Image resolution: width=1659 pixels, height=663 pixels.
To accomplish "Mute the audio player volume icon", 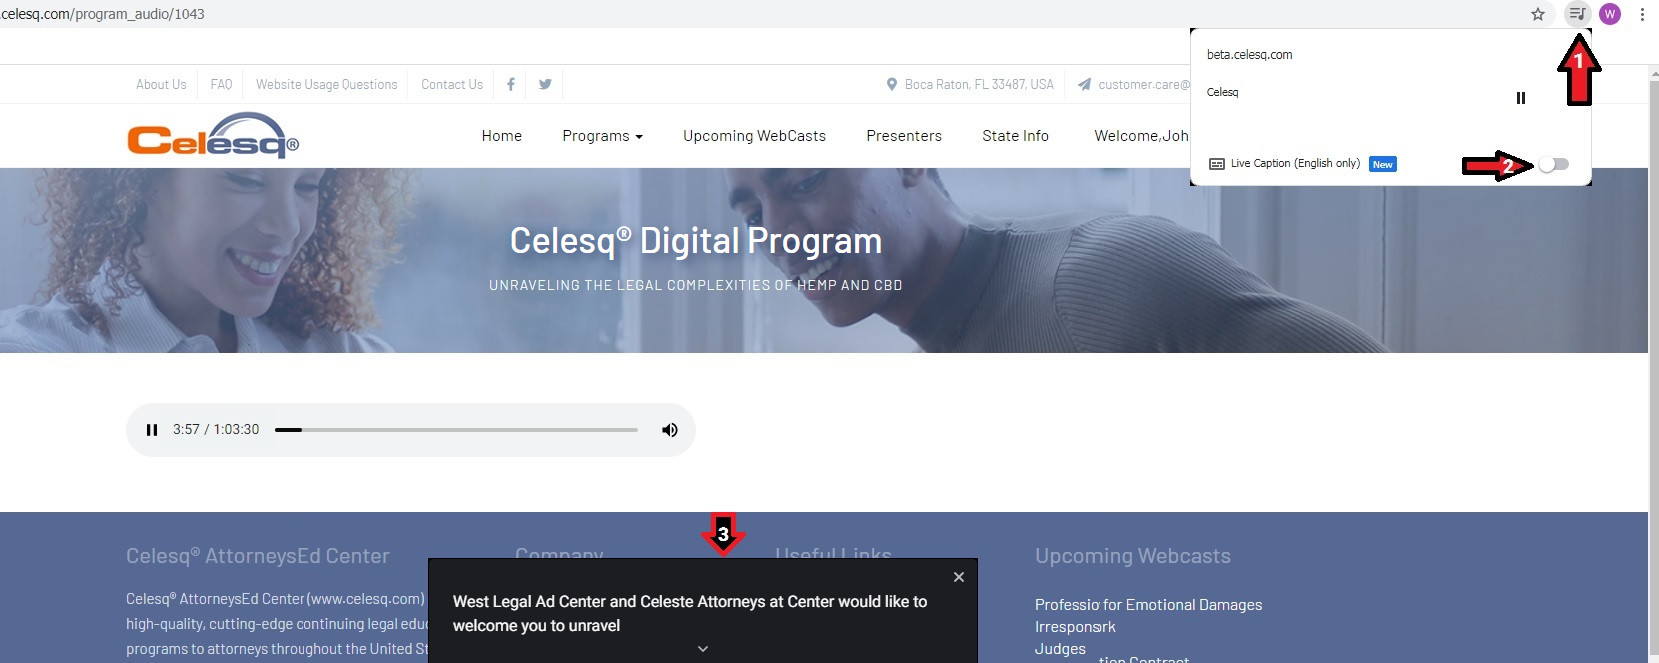I will [670, 430].
